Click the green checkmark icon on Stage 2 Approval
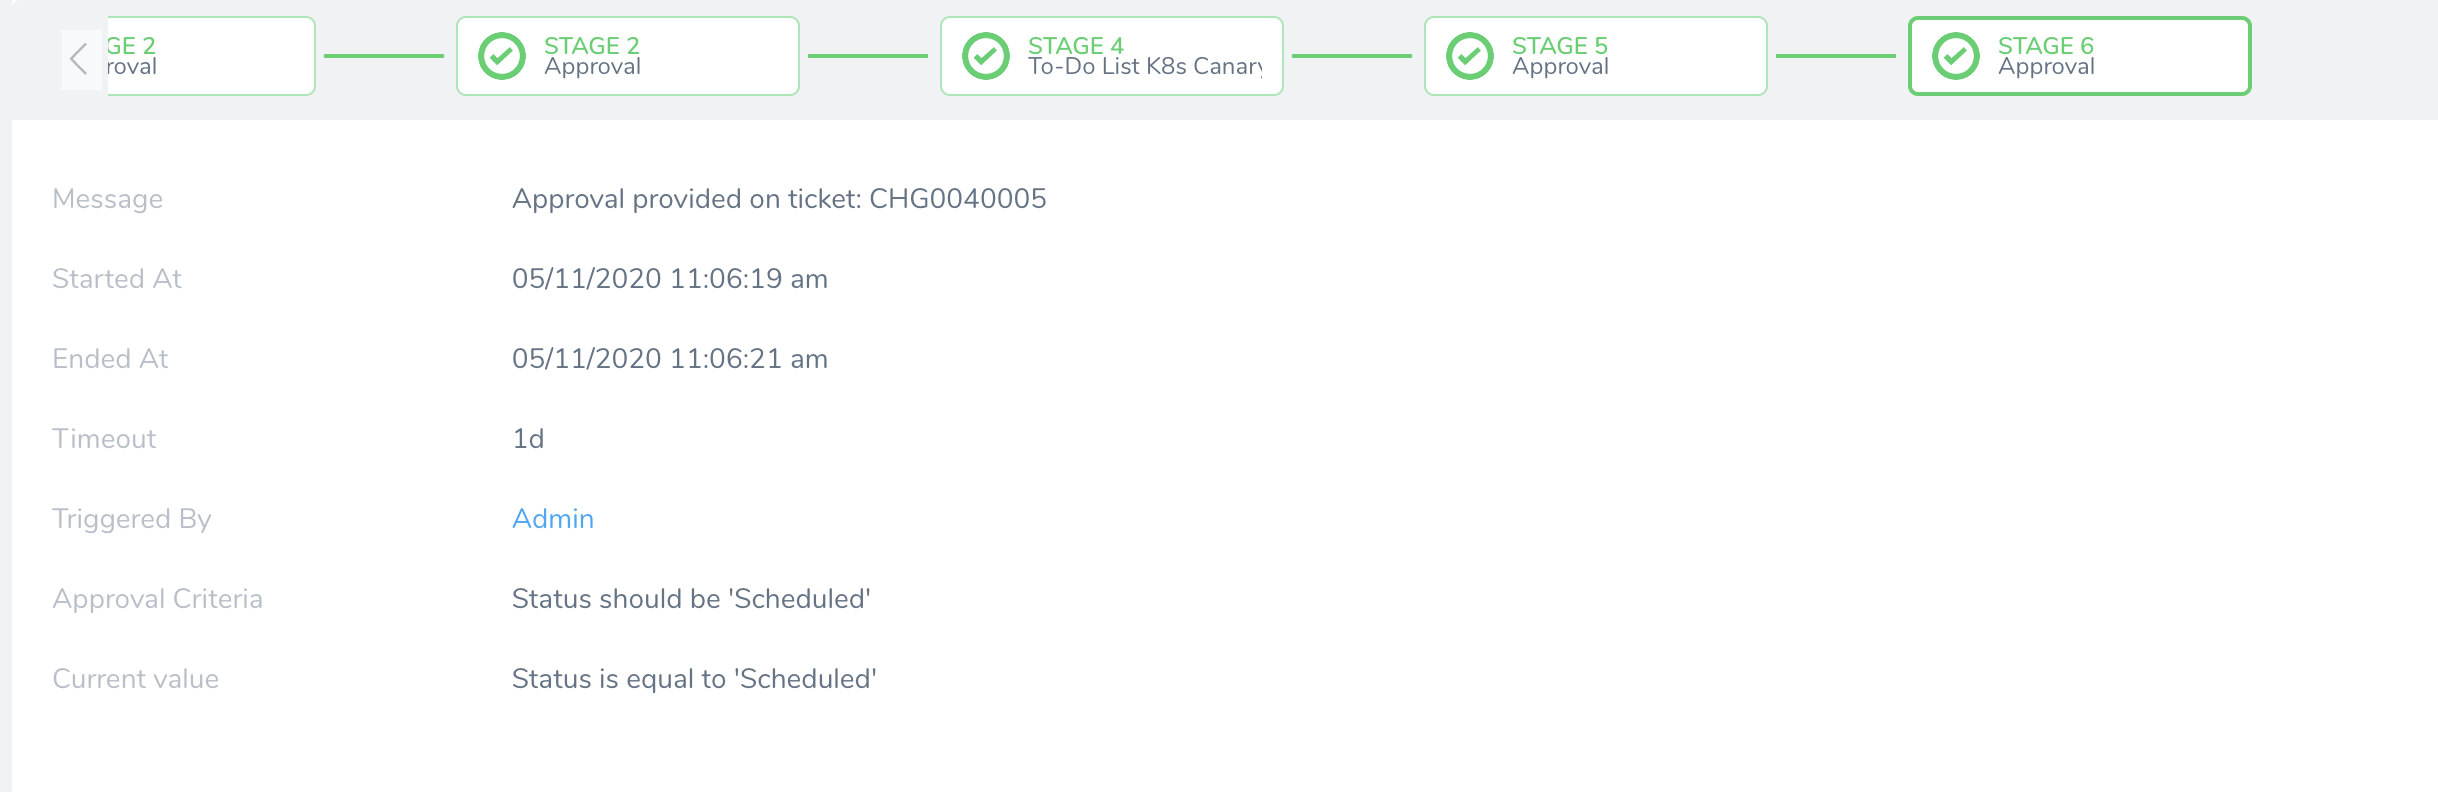Viewport: 2438px width, 792px height. coord(502,56)
